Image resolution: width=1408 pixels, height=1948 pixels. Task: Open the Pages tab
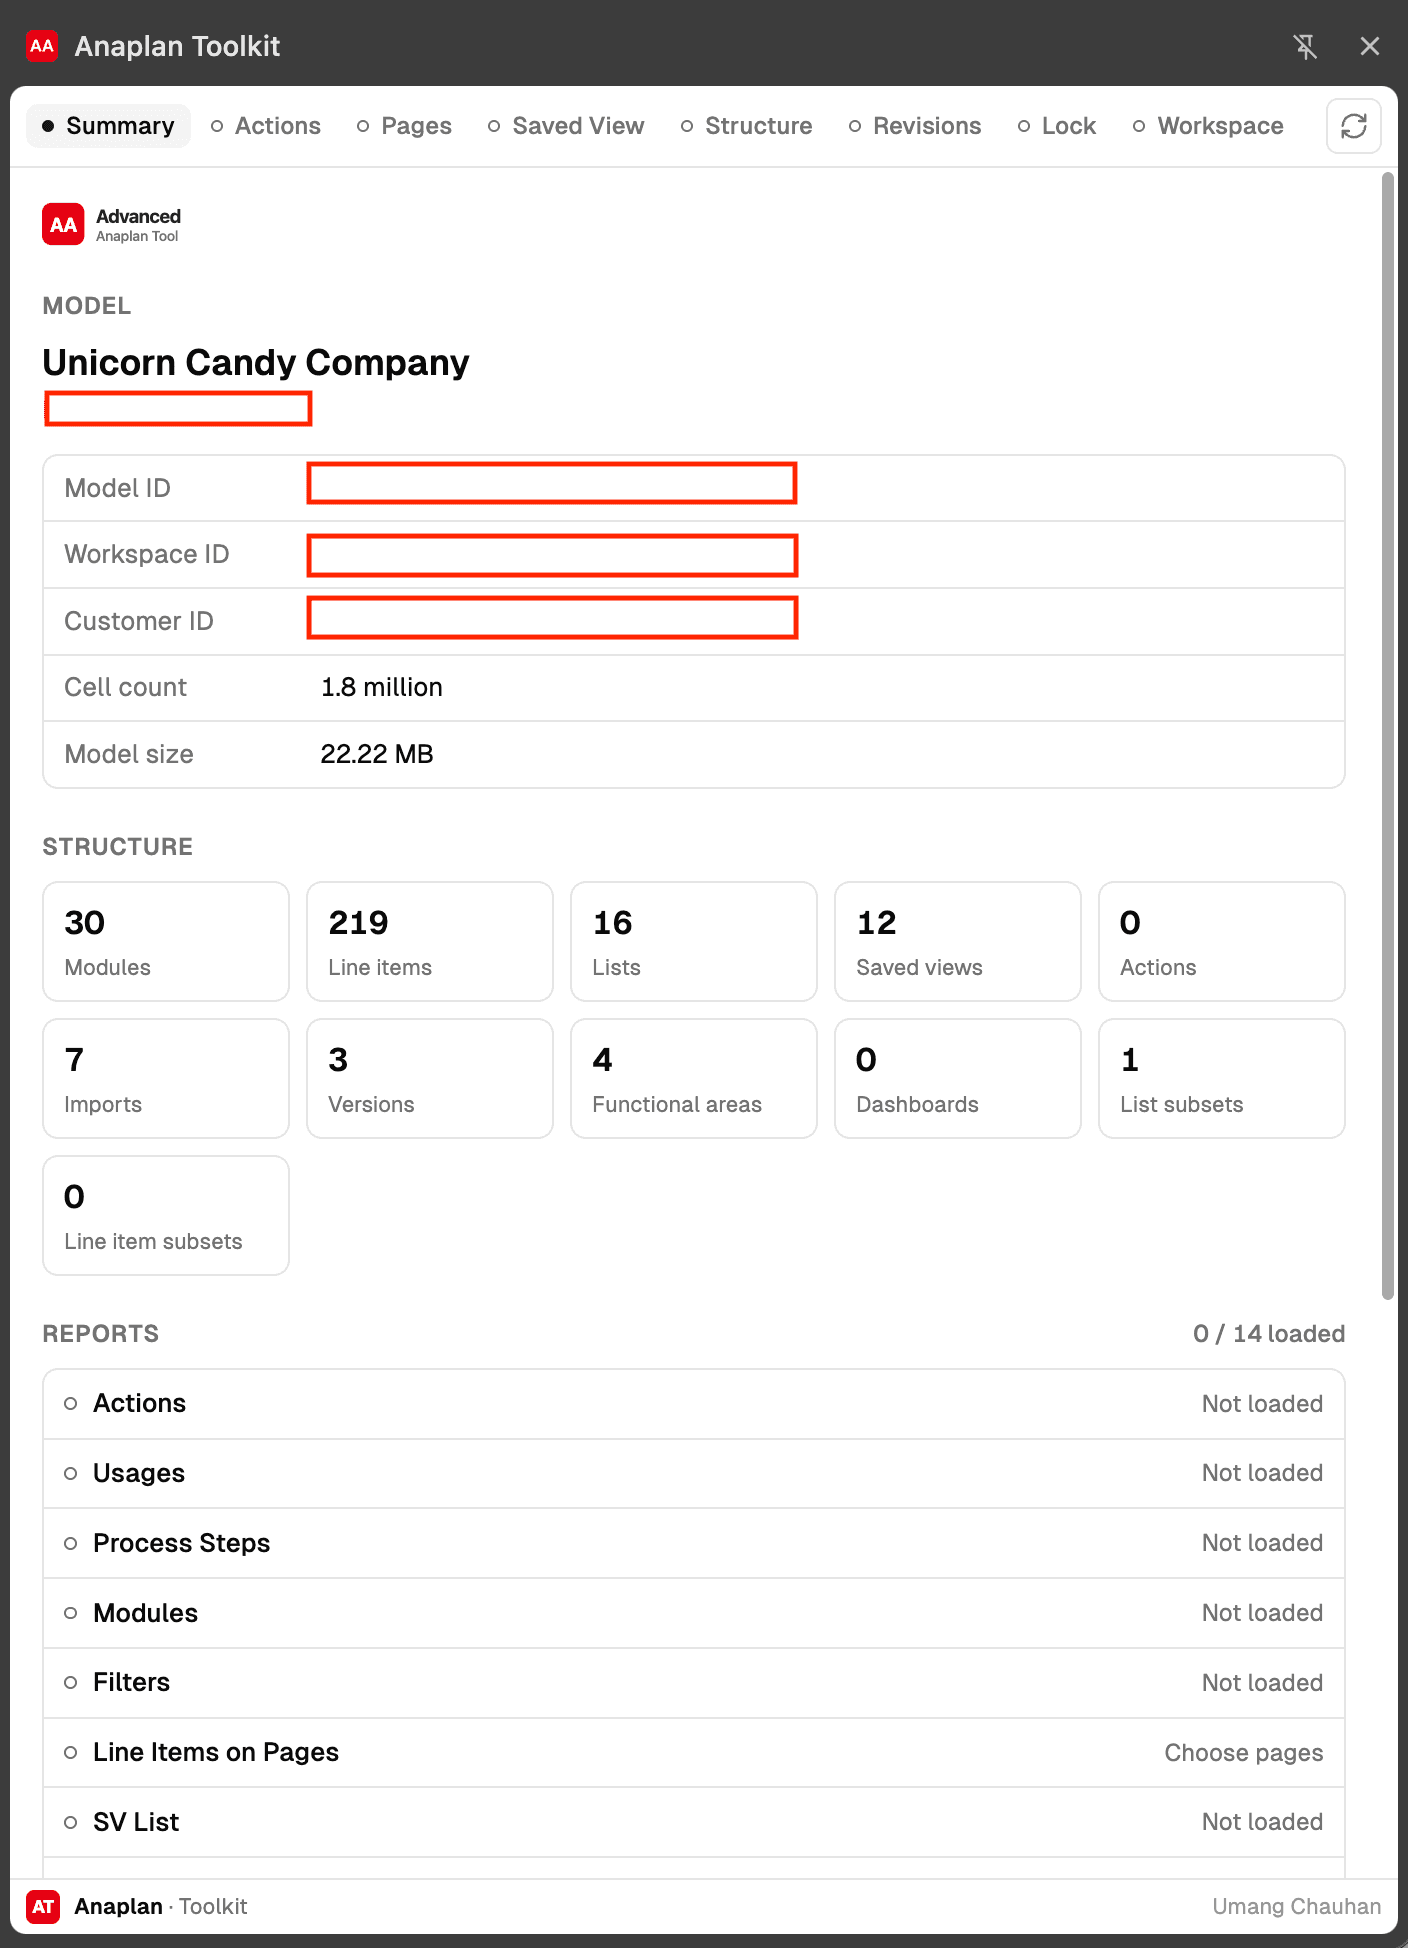click(x=404, y=126)
